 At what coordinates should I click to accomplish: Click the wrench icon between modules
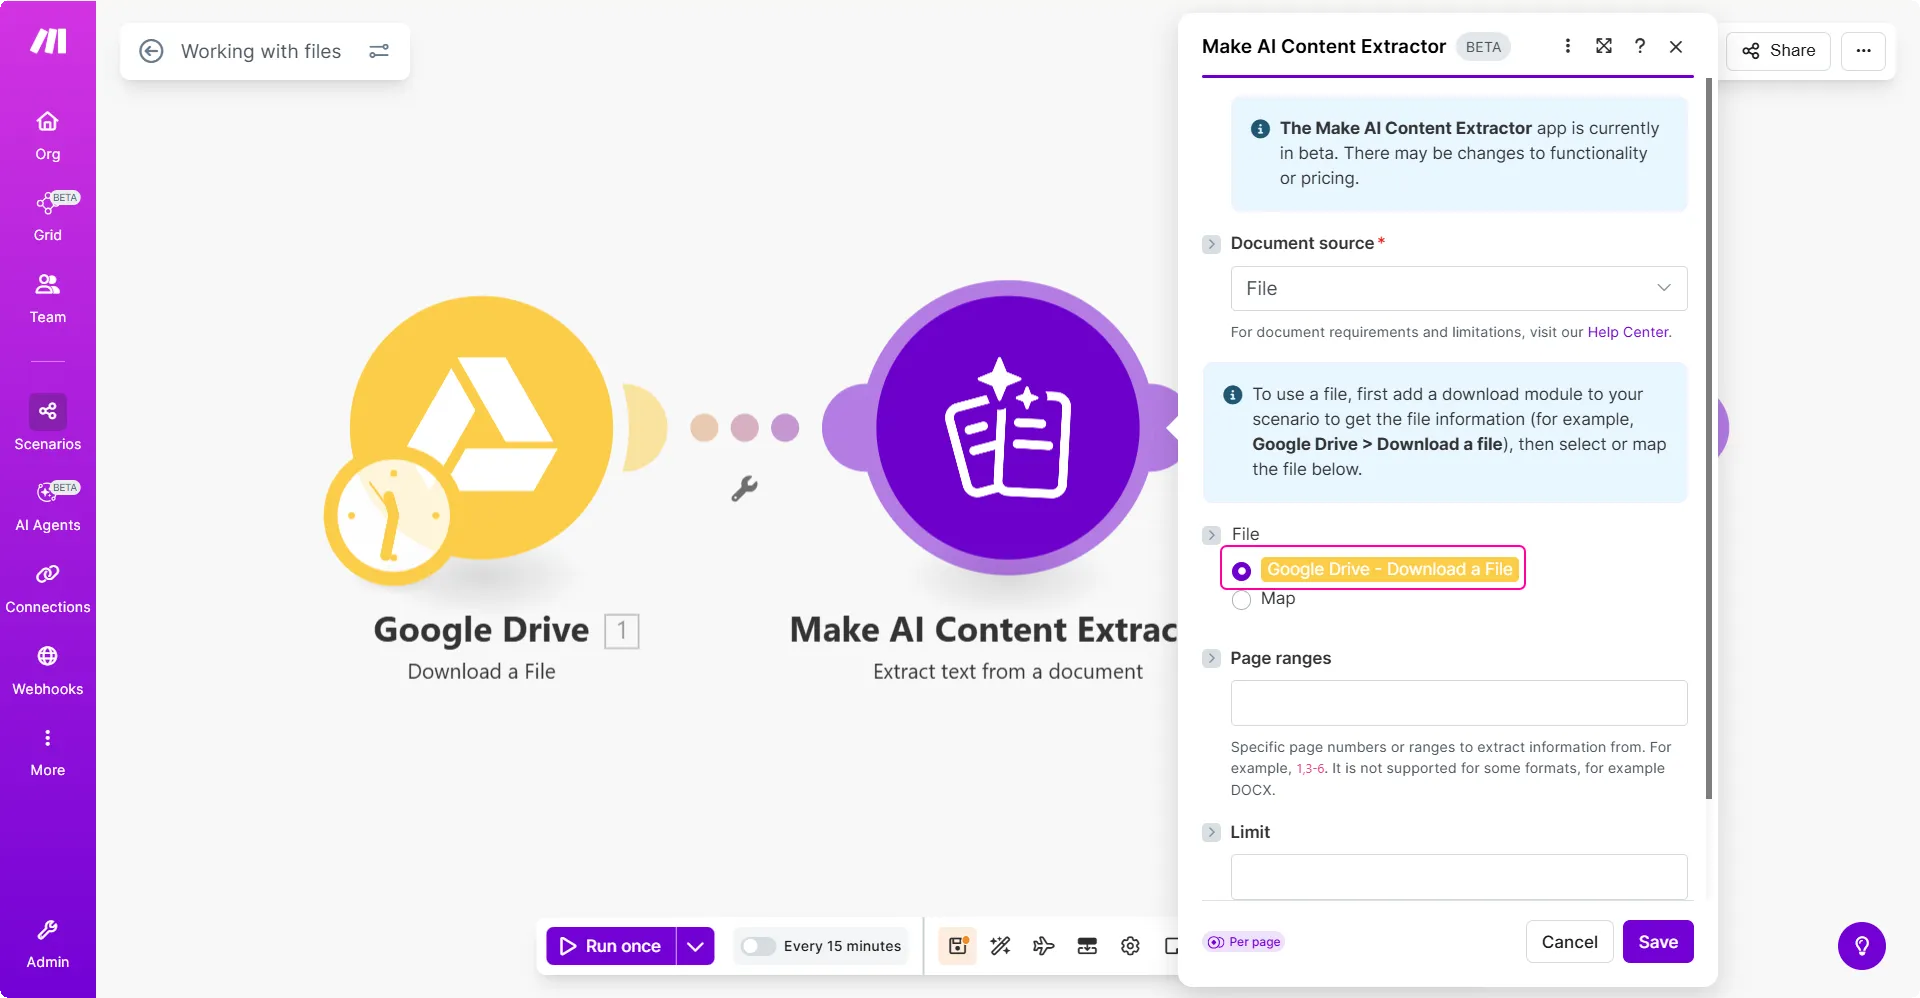[744, 489]
